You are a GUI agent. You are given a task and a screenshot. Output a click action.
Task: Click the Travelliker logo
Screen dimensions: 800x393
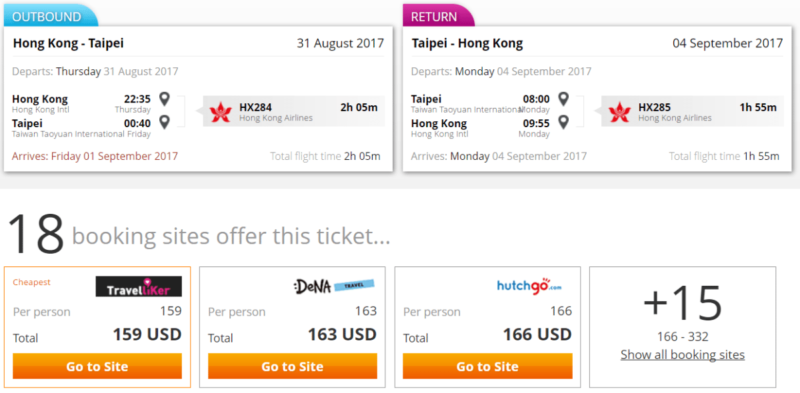[139, 286]
